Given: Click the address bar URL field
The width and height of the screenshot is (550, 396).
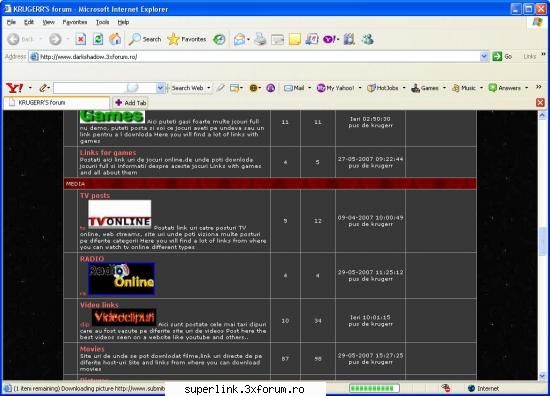Looking at the screenshot, I should (255, 56).
